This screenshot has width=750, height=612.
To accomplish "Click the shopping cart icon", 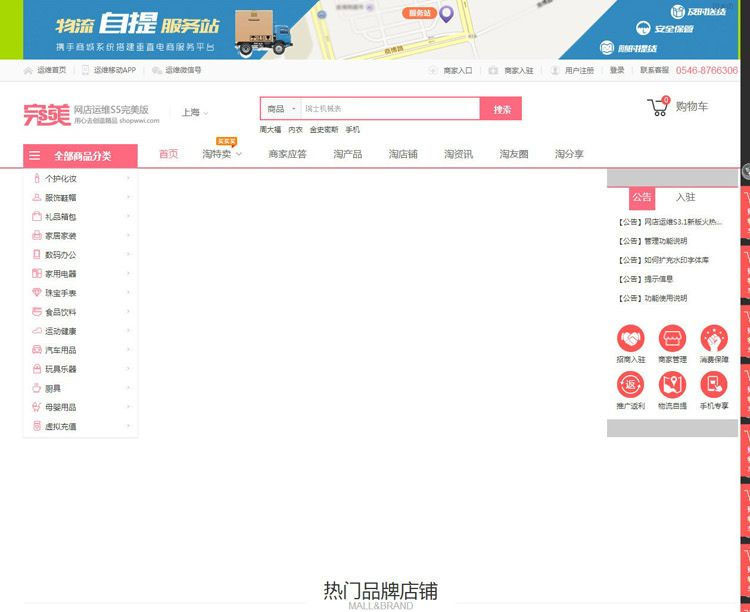I will pyautogui.click(x=659, y=106).
